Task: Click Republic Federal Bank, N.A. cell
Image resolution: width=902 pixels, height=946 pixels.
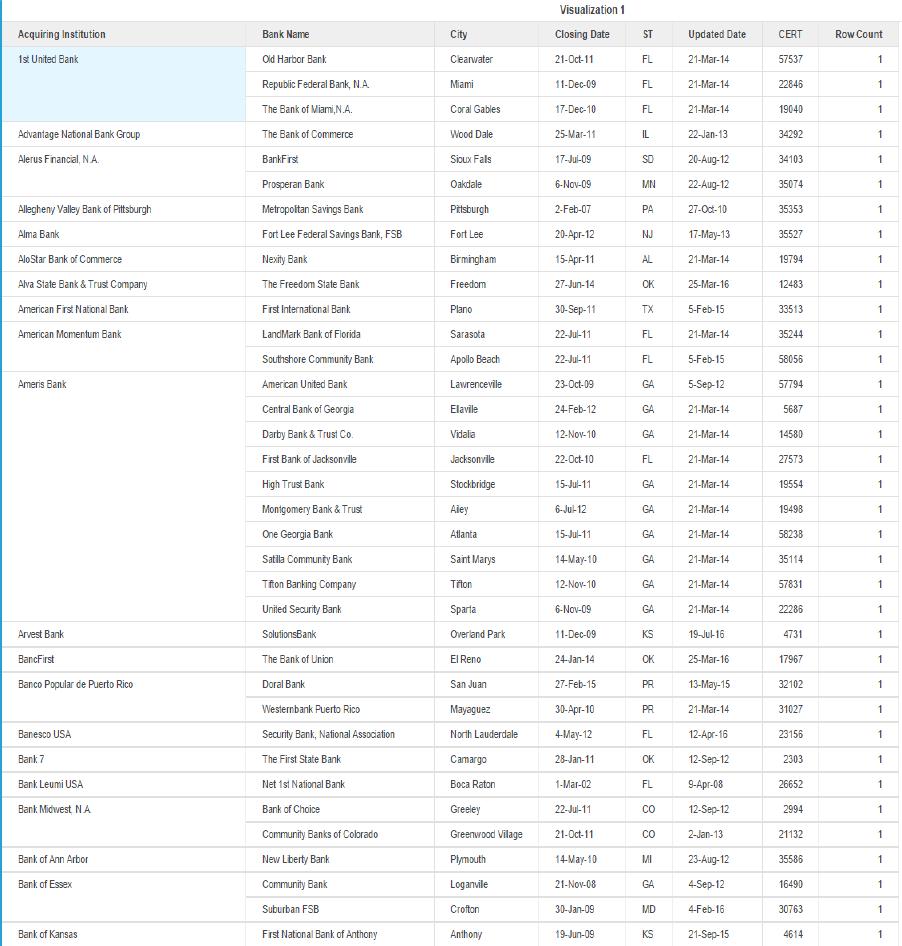Action: point(340,84)
